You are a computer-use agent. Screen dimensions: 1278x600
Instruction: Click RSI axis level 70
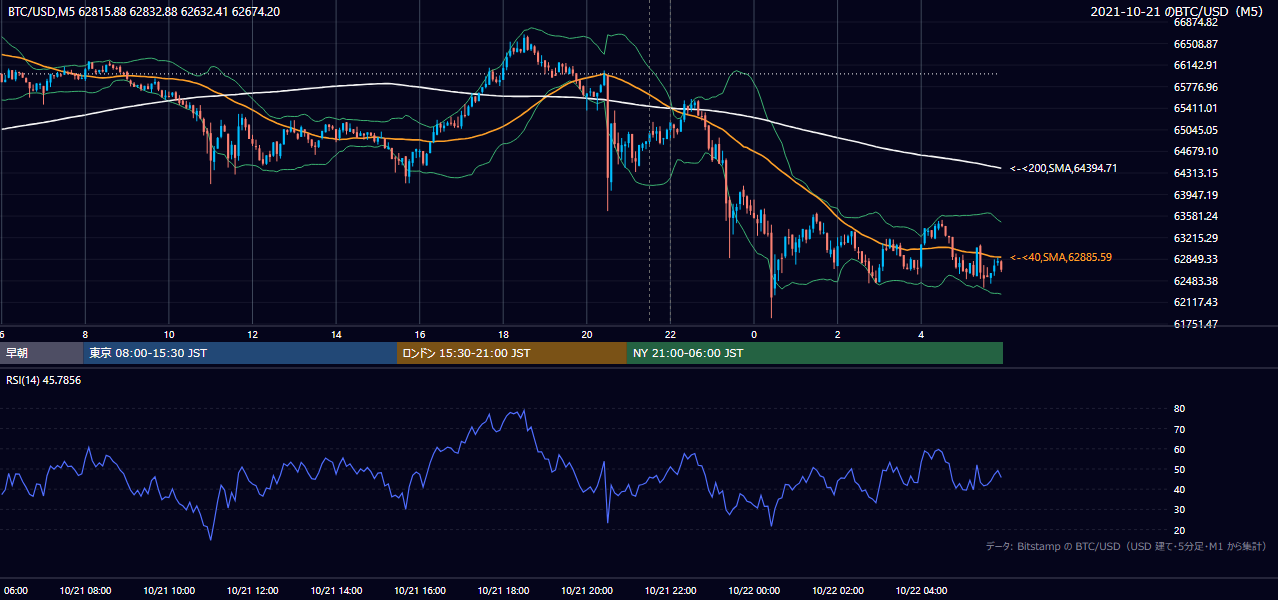click(x=1179, y=429)
